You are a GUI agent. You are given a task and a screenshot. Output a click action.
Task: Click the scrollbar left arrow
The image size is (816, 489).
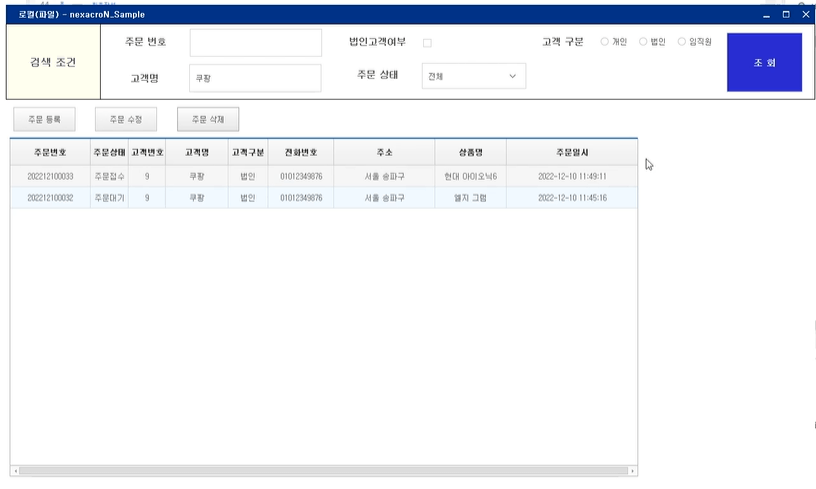click(x=16, y=471)
